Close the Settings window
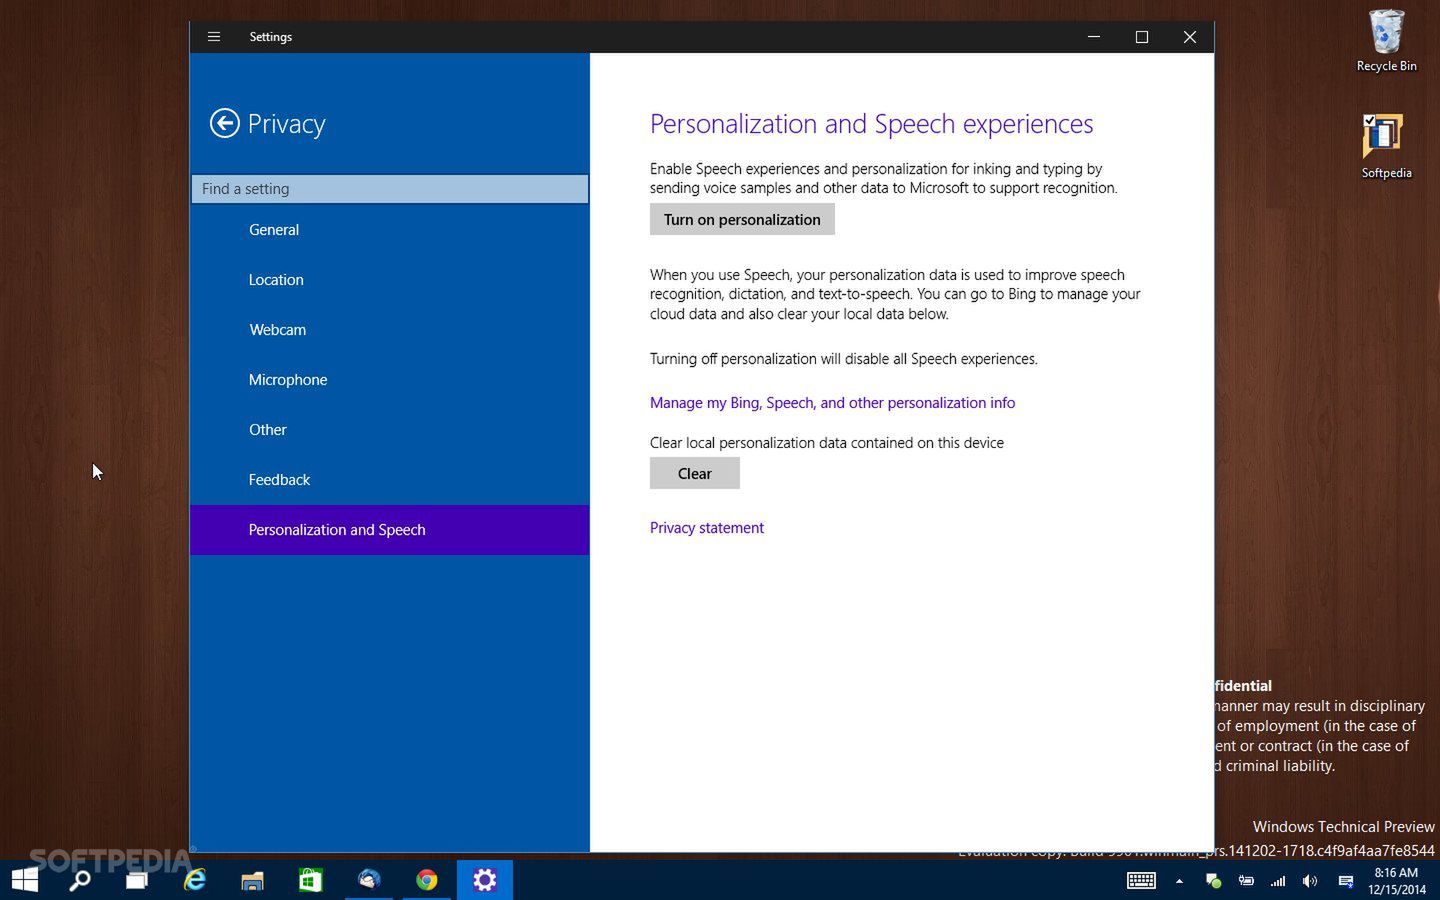The image size is (1440, 900). click(x=1190, y=37)
